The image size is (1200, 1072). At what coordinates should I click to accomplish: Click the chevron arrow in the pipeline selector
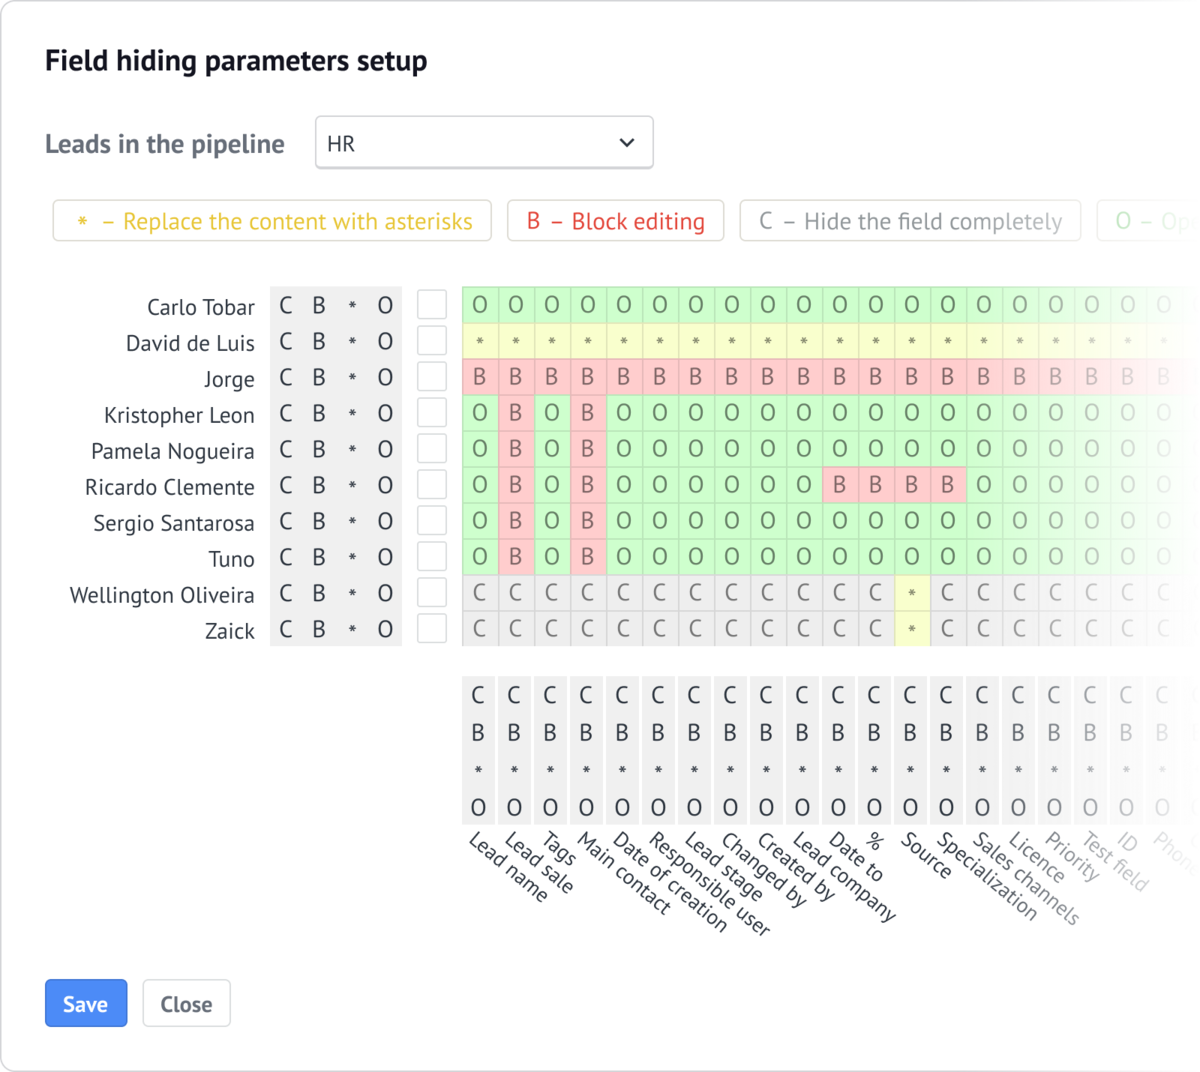[x=627, y=143]
